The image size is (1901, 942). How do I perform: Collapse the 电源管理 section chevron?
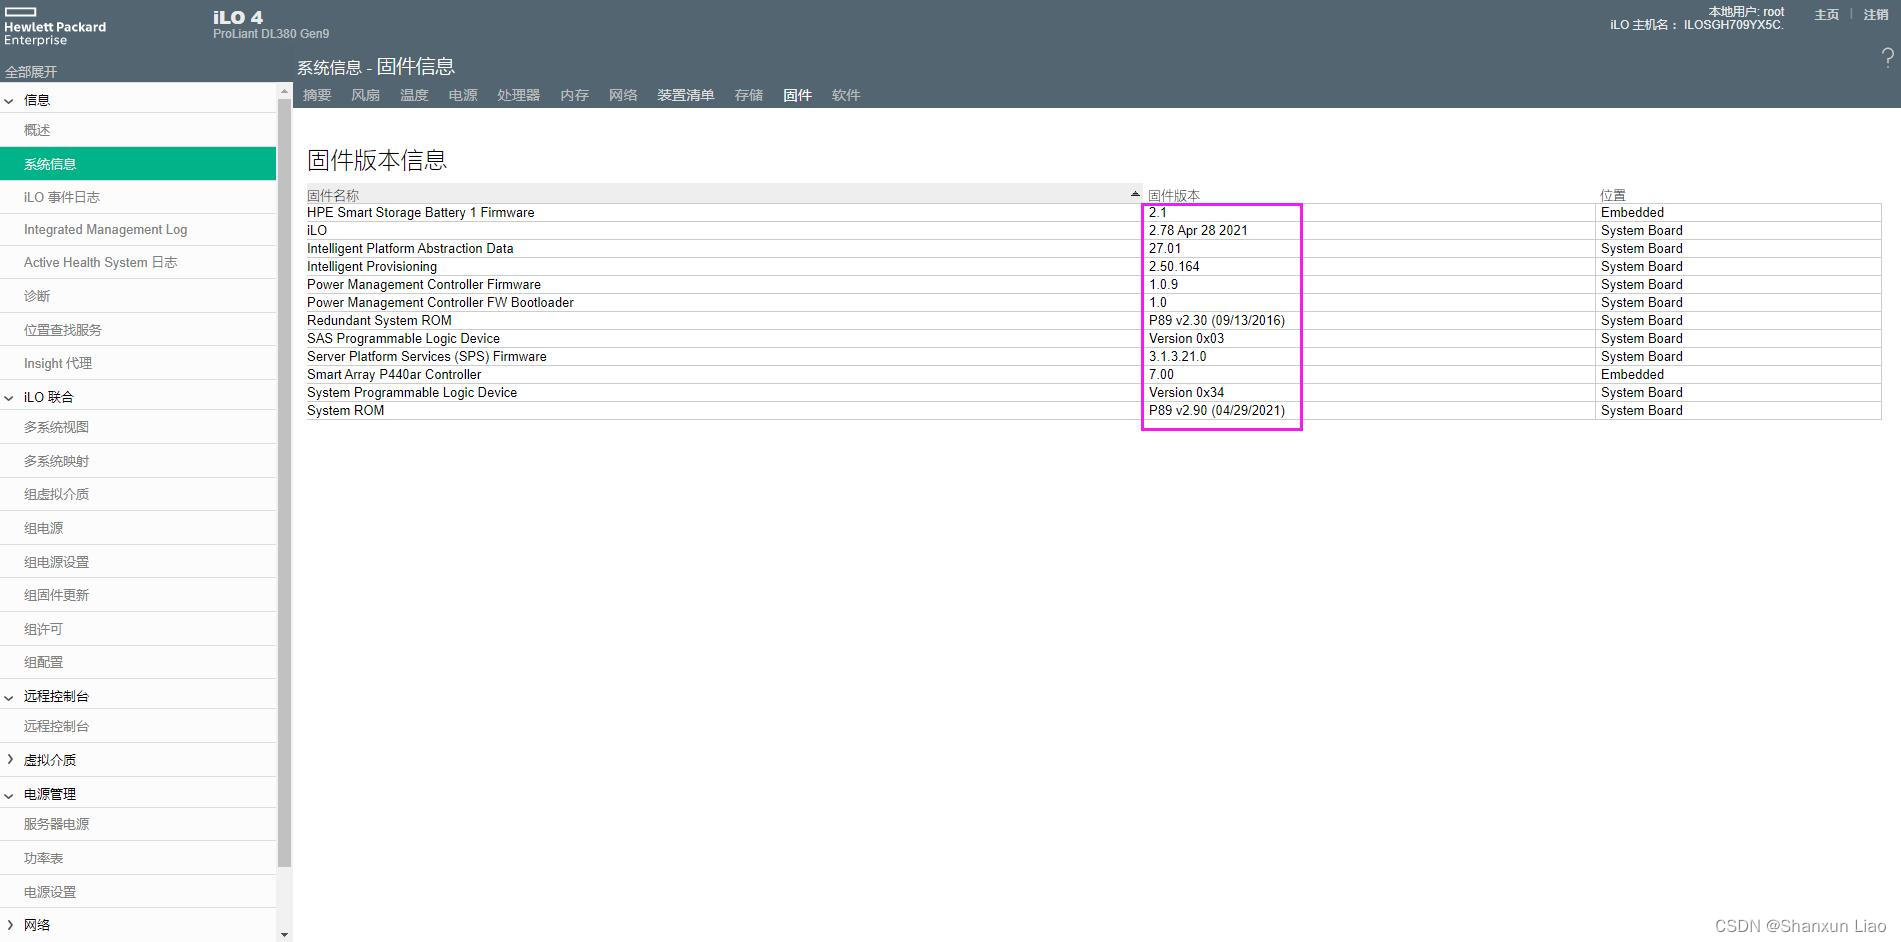tap(9, 794)
